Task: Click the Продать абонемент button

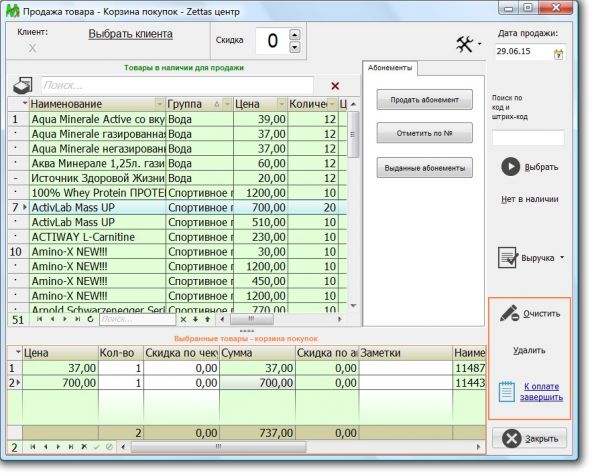Action: pos(424,99)
